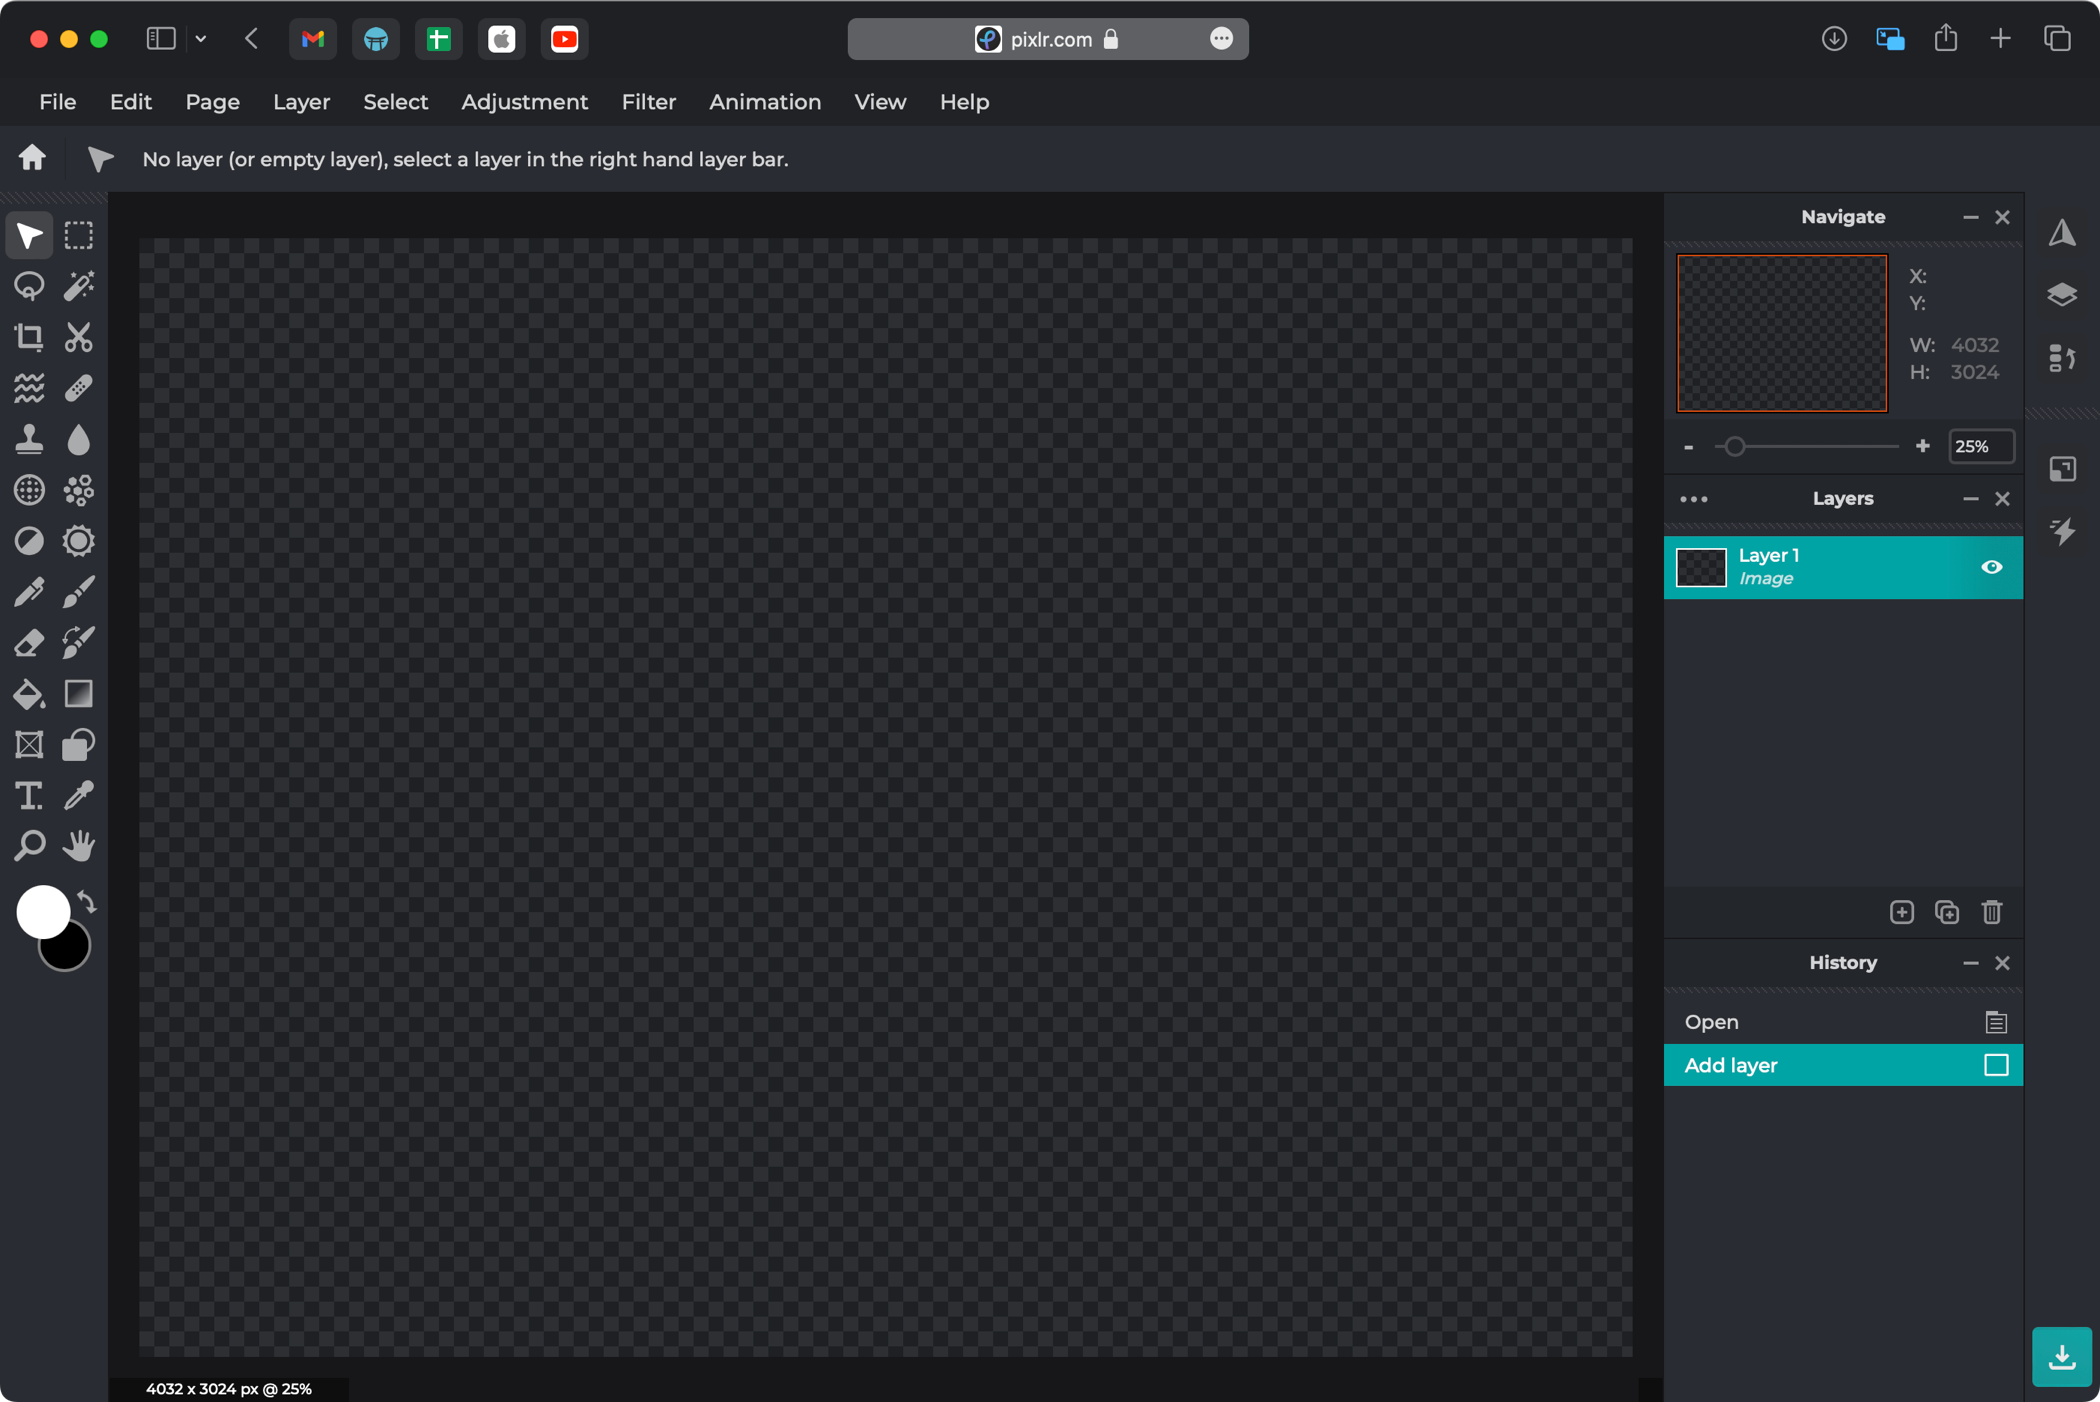This screenshot has width=2100, height=1402.
Task: Select the Magic Wand tool
Action: (x=79, y=286)
